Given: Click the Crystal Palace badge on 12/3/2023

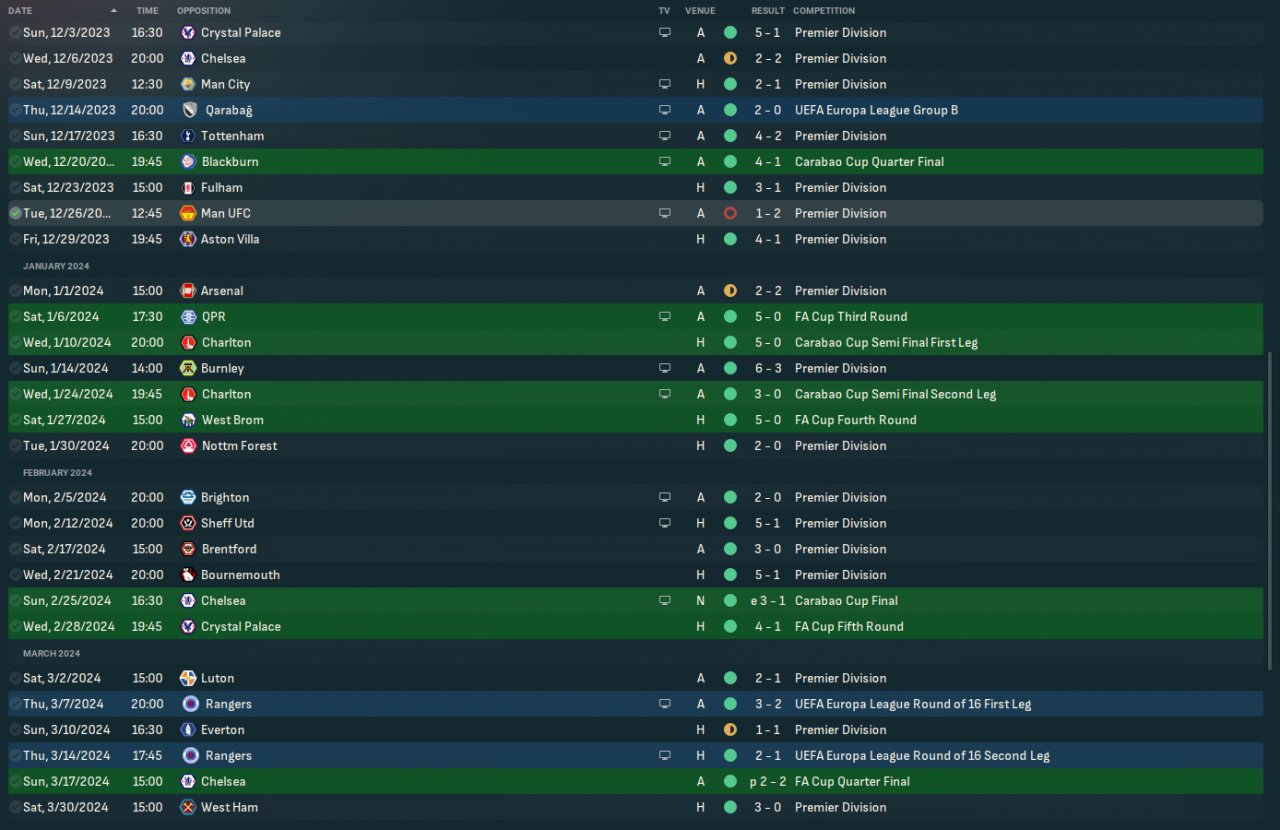Looking at the screenshot, I should (188, 32).
